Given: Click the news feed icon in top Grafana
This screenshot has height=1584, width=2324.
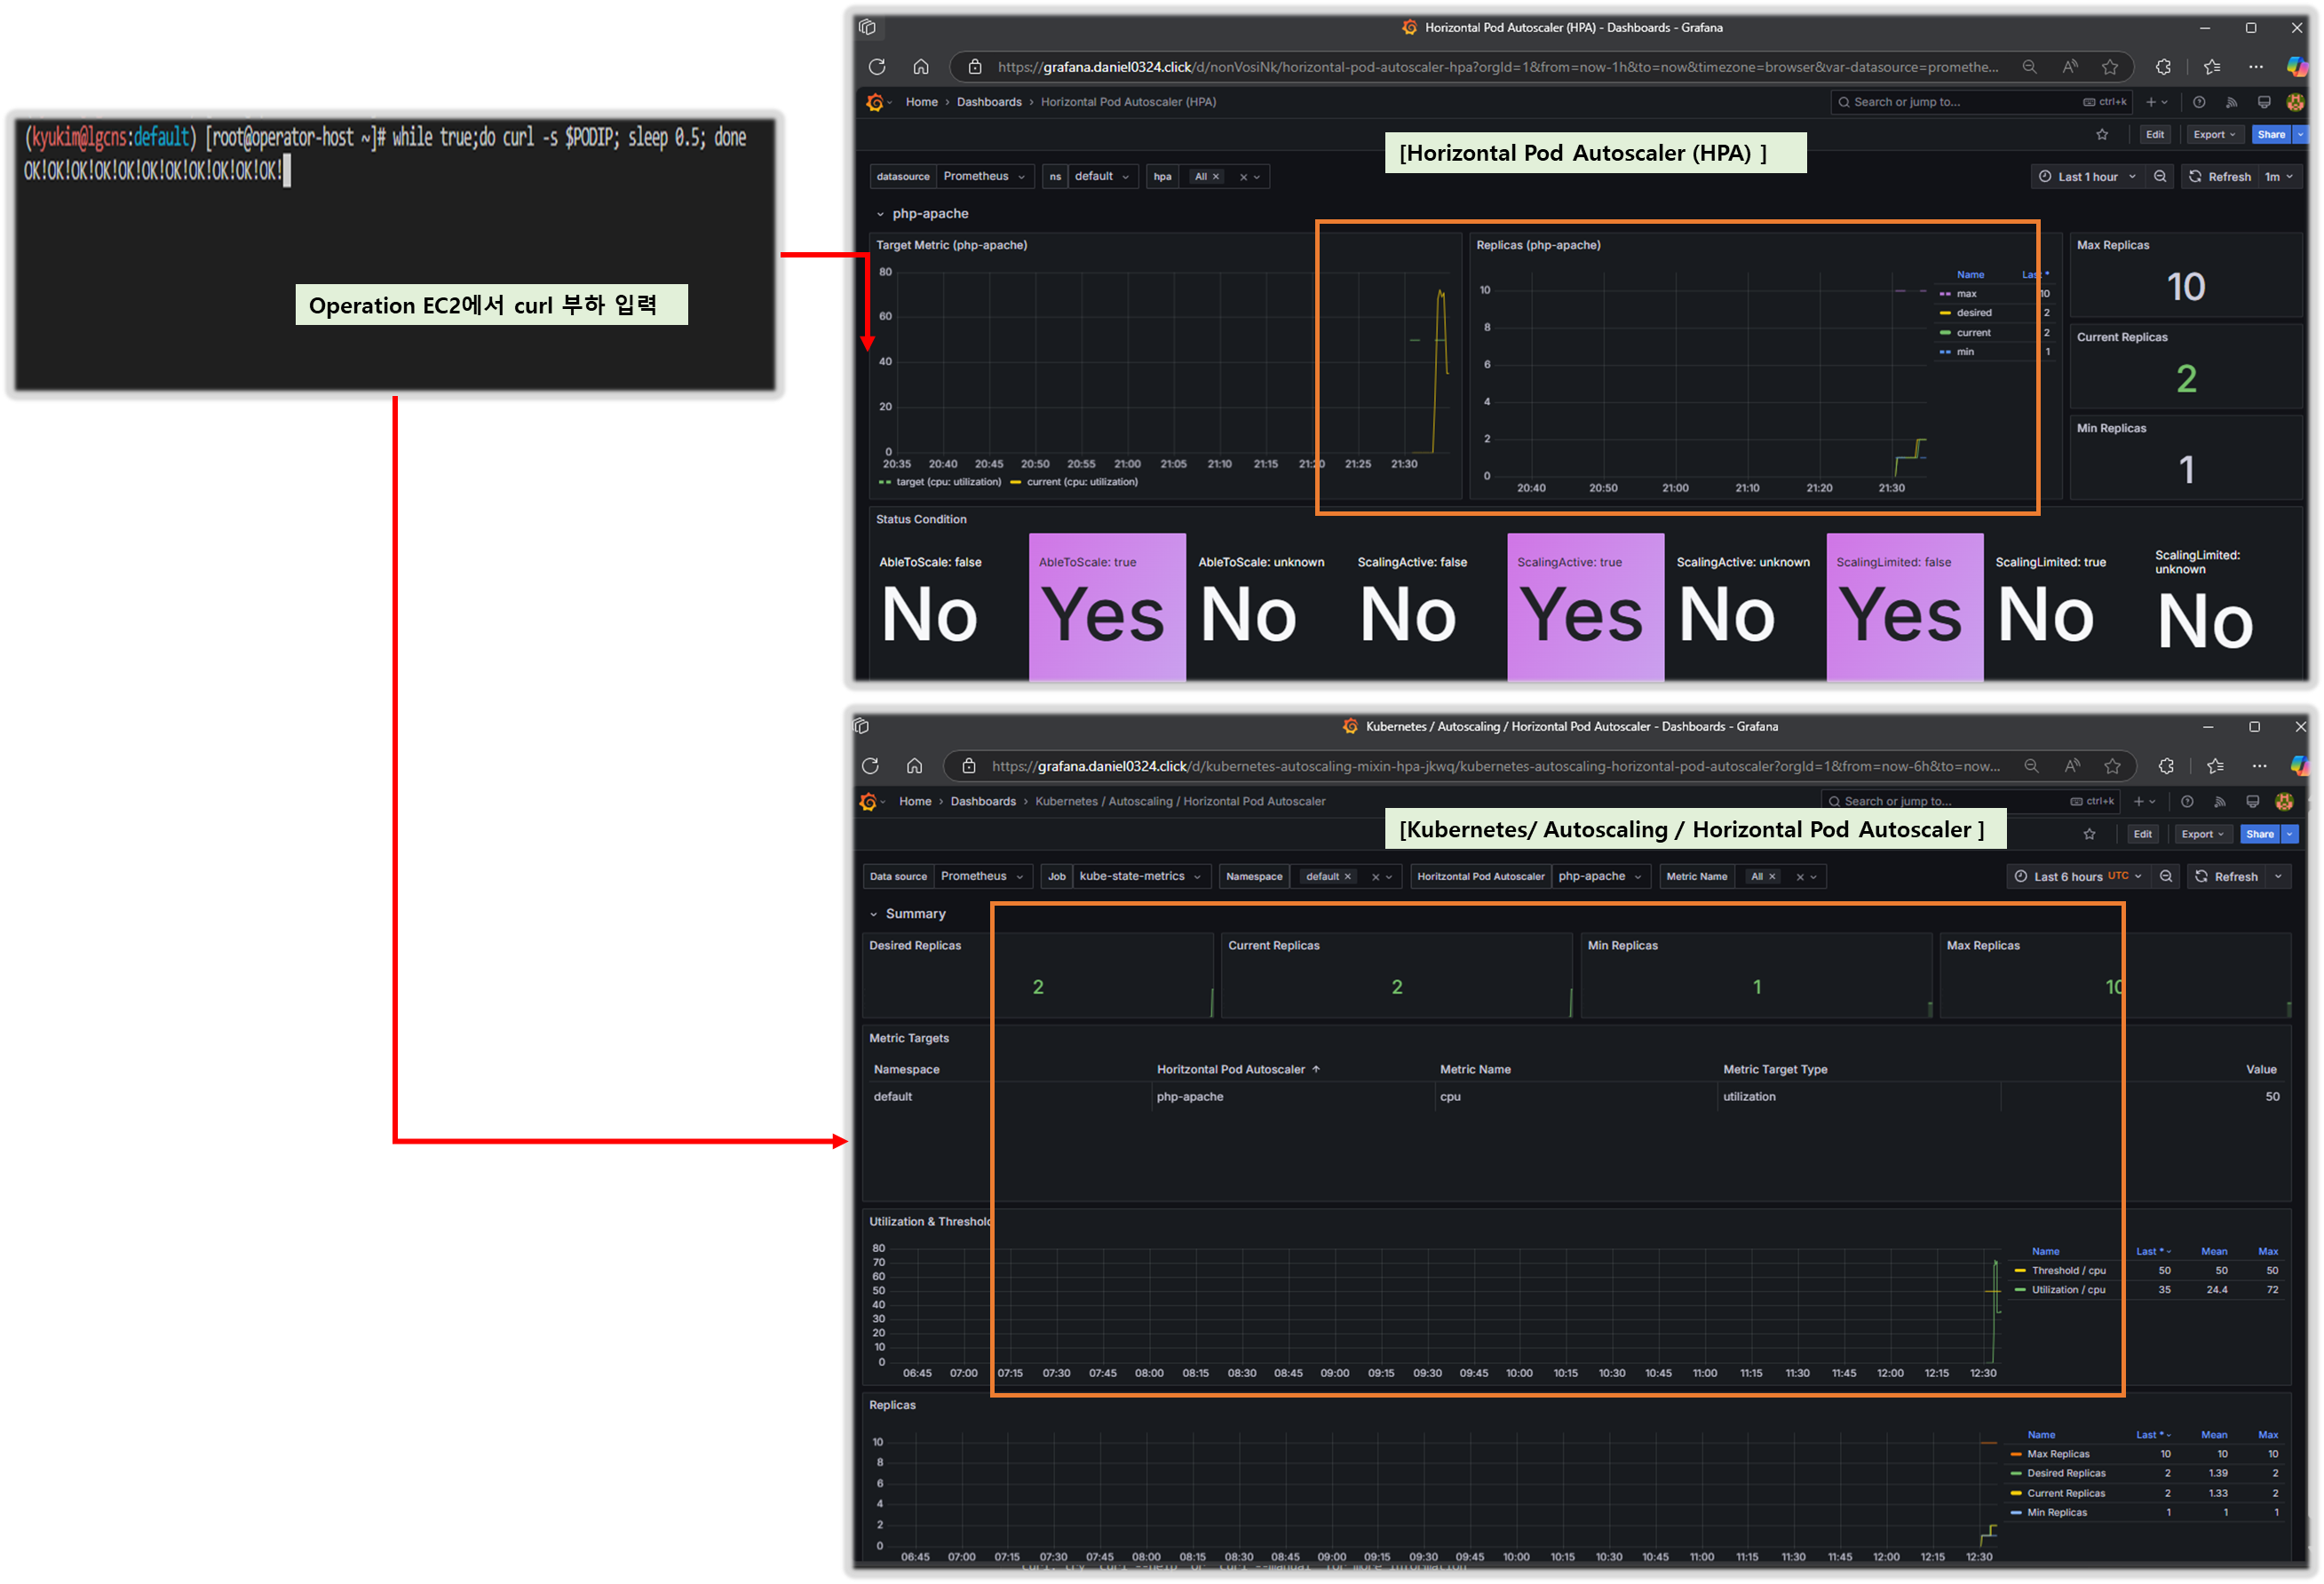Looking at the screenshot, I should tap(2231, 102).
